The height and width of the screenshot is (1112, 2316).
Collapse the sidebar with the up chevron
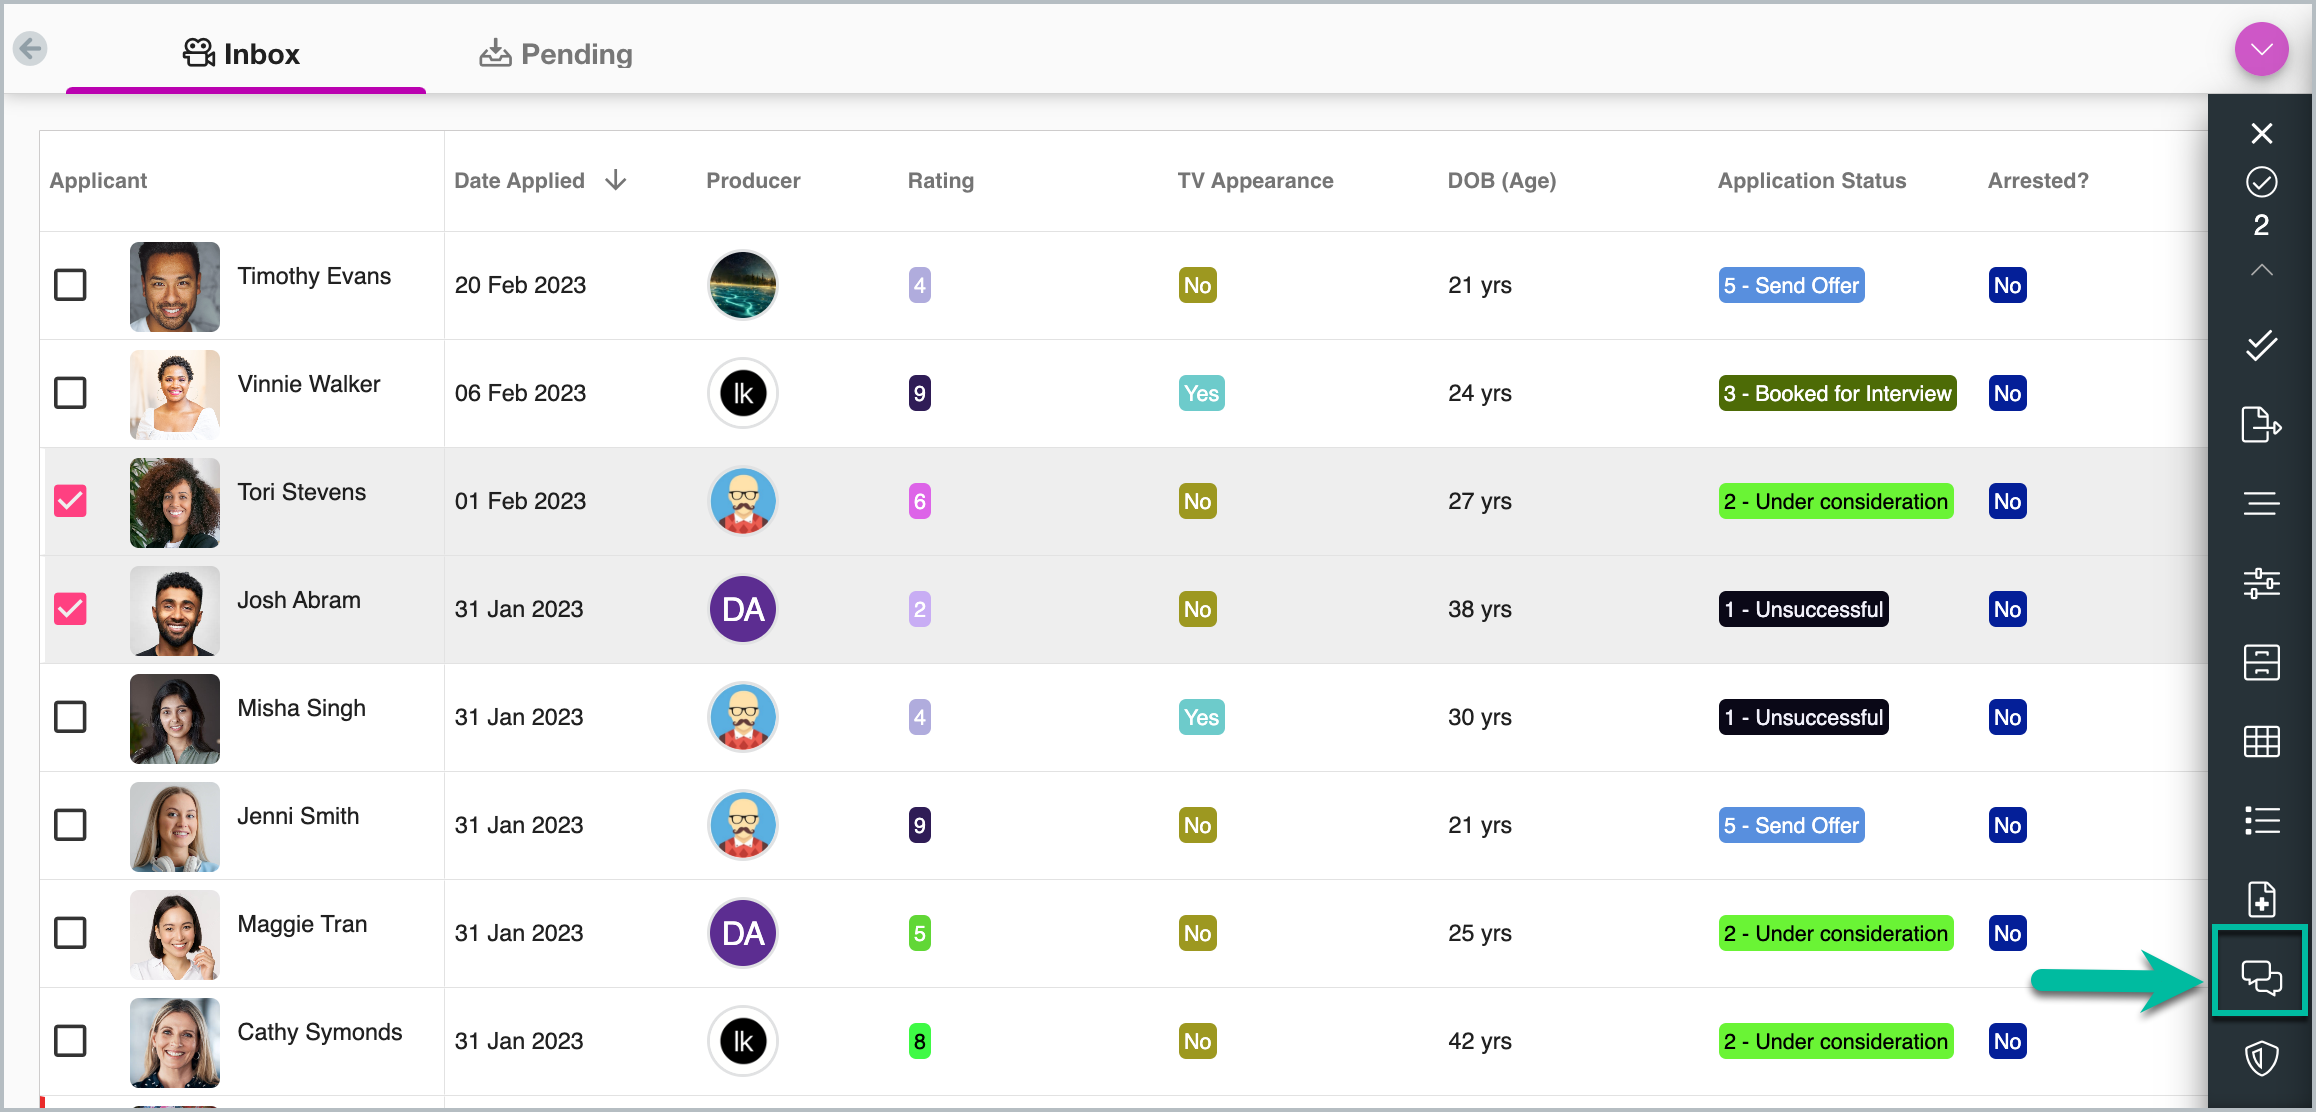point(2261,270)
